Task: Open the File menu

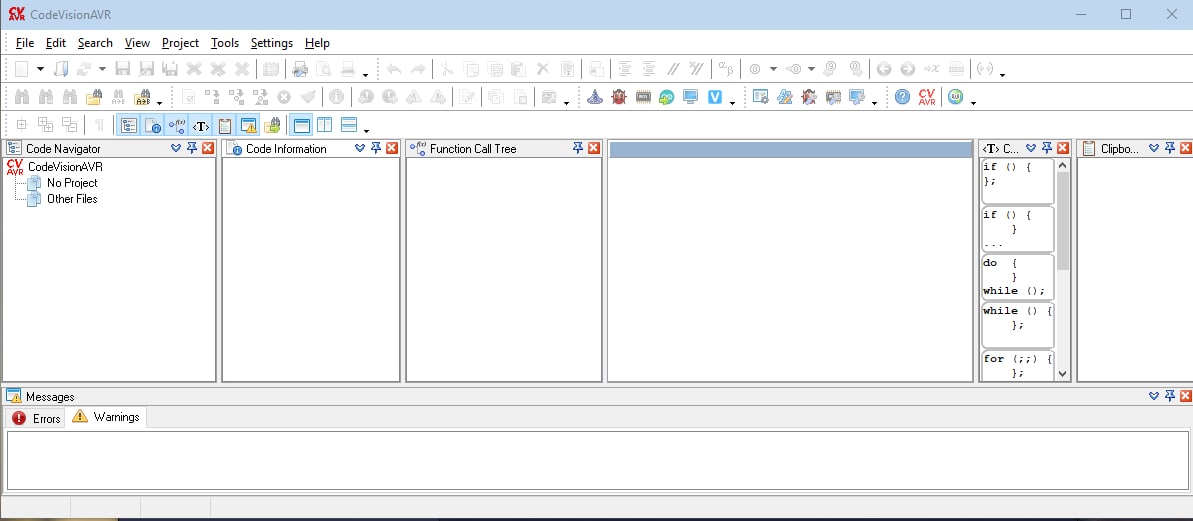Action: tap(24, 43)
